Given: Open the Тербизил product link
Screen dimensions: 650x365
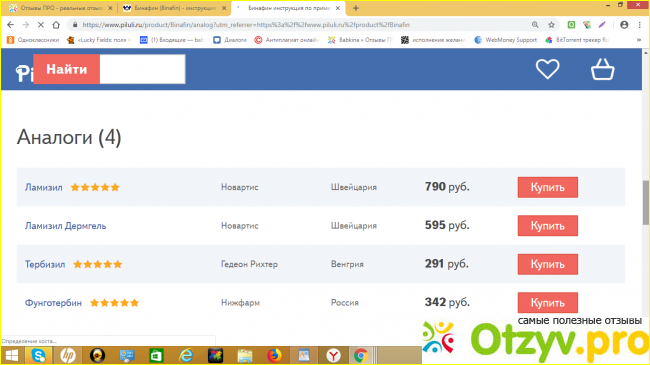Looking at the screenshot, I should pos(45,264).
